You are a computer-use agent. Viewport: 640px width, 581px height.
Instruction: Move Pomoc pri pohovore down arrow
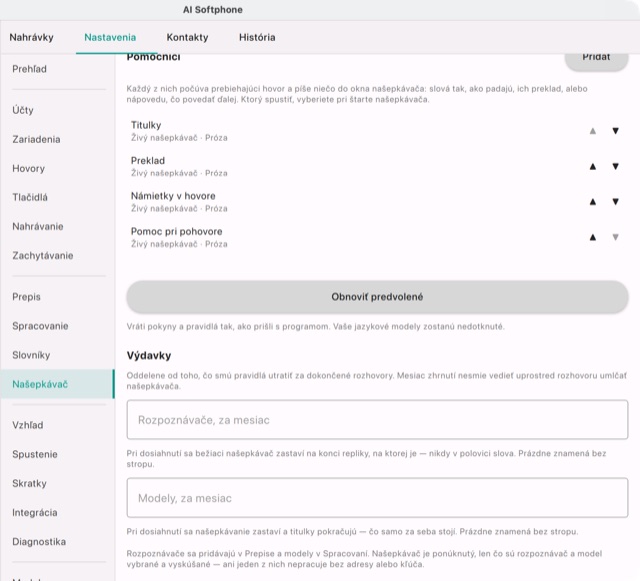616,237
